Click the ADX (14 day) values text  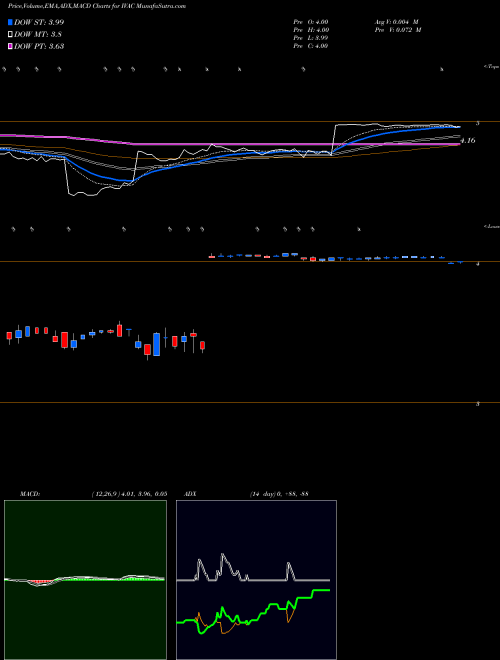[x=279, y=494]
